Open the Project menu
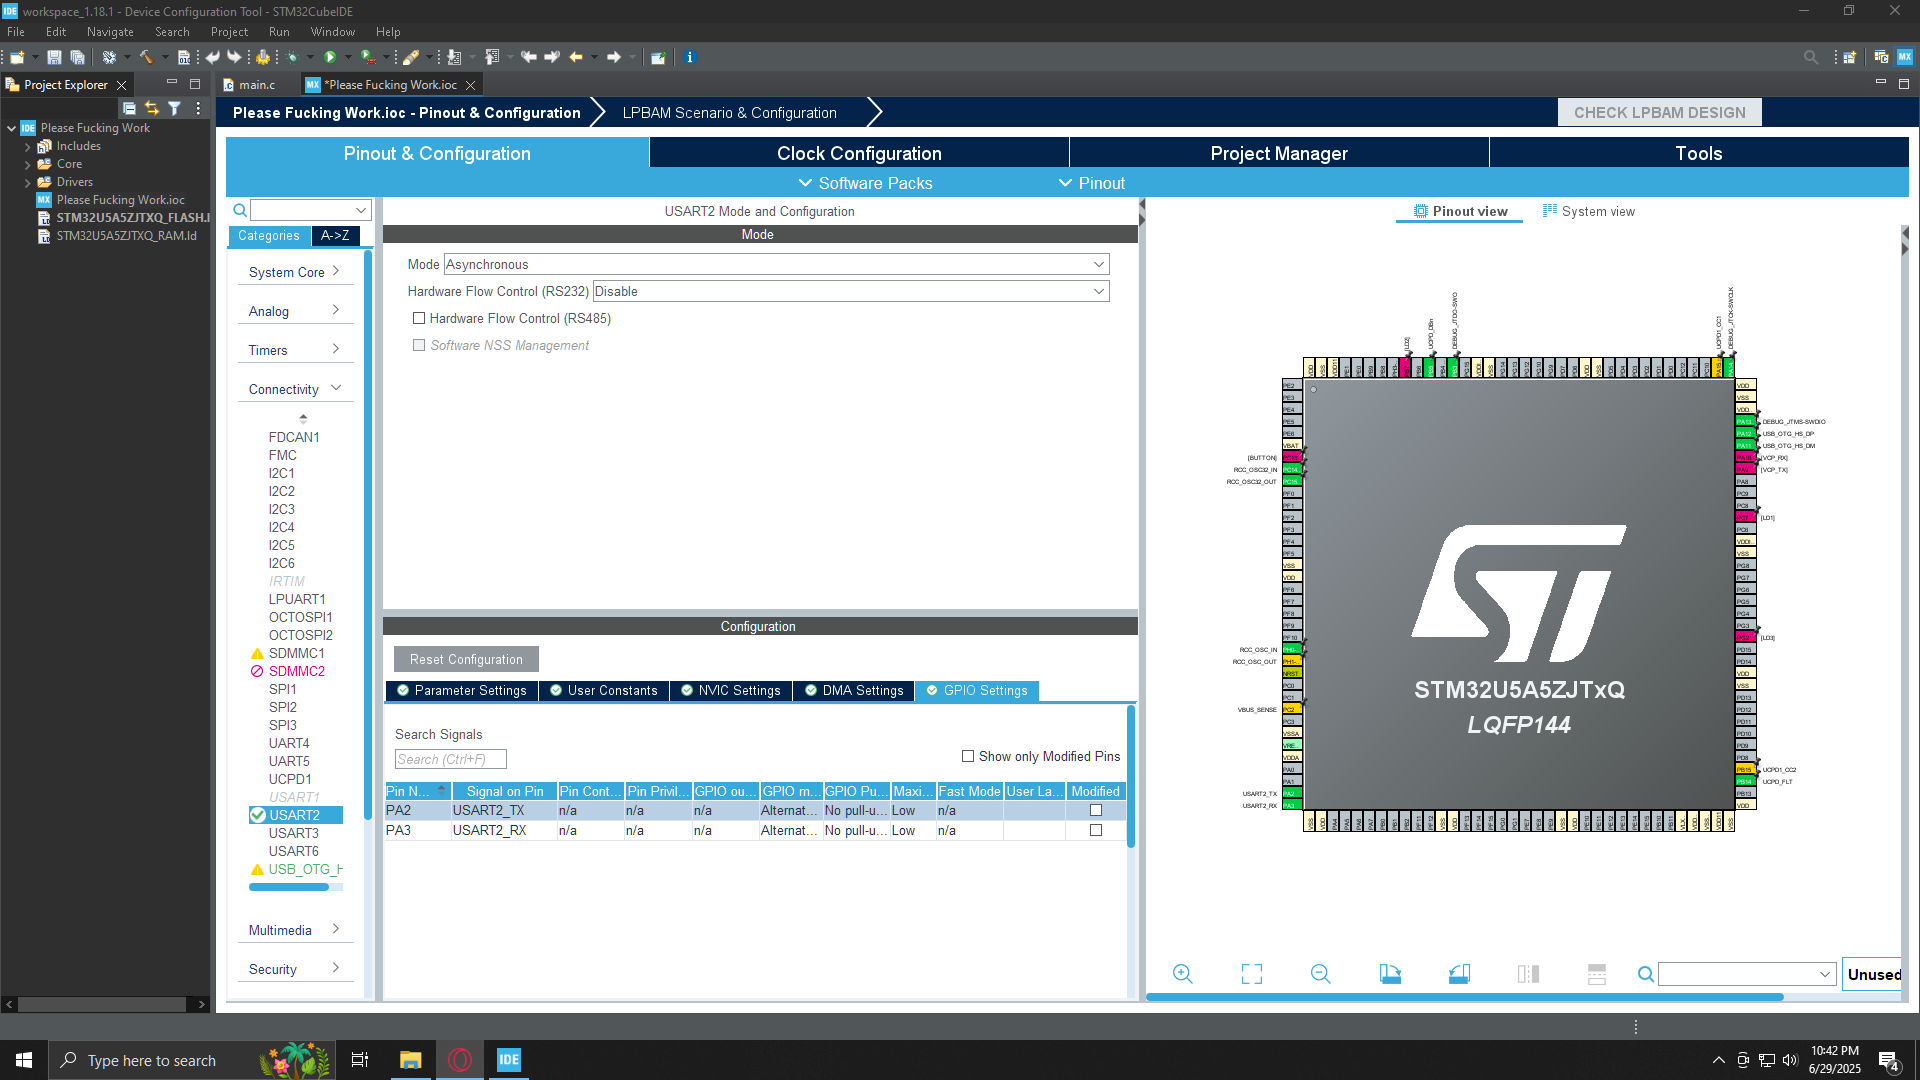 pos(229,31)
